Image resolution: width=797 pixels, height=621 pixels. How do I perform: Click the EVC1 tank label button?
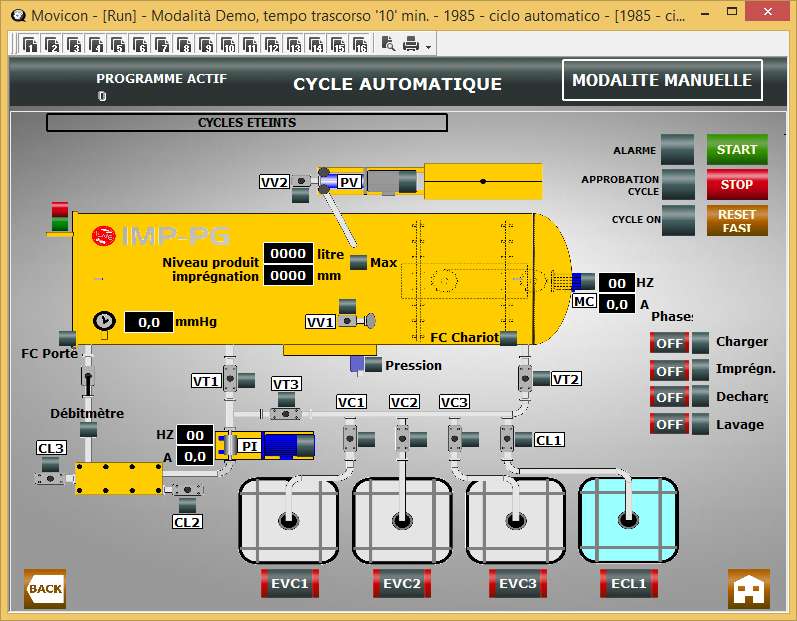pos(289,583)
